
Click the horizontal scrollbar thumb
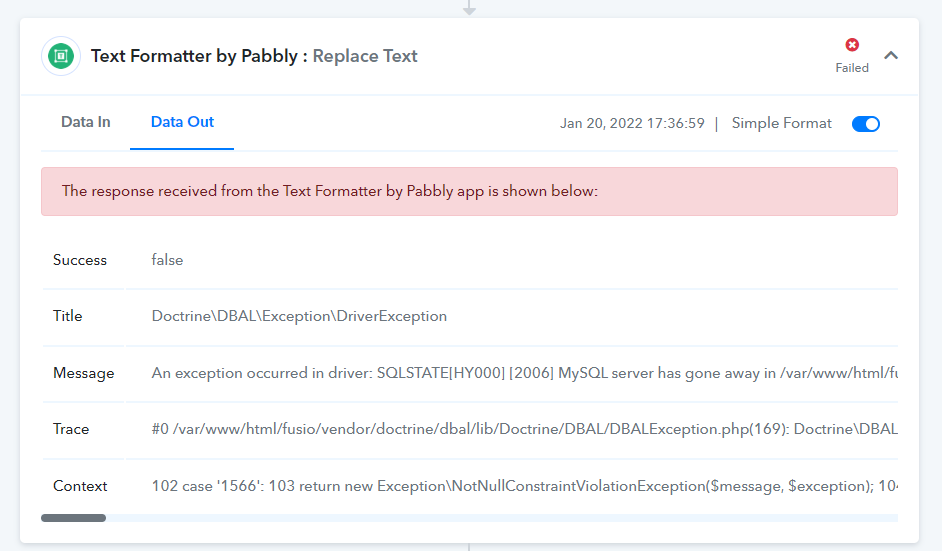tap(73, 518)
